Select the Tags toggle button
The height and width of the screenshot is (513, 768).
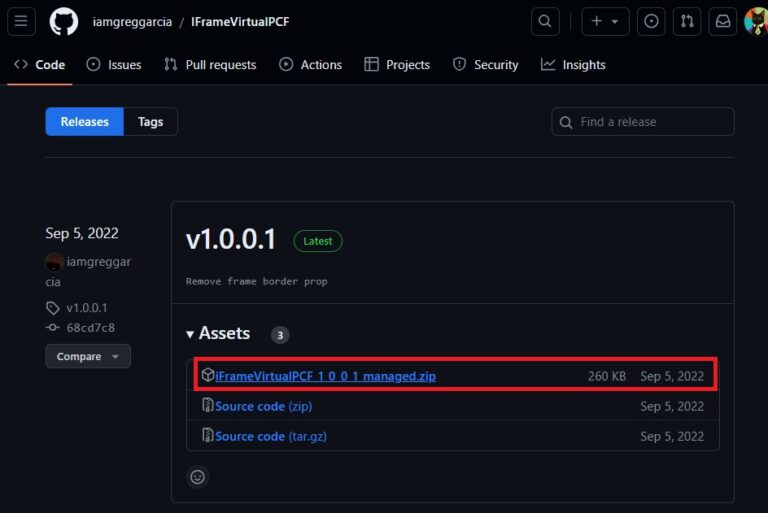pyautogui.click(x=150, y=122)
